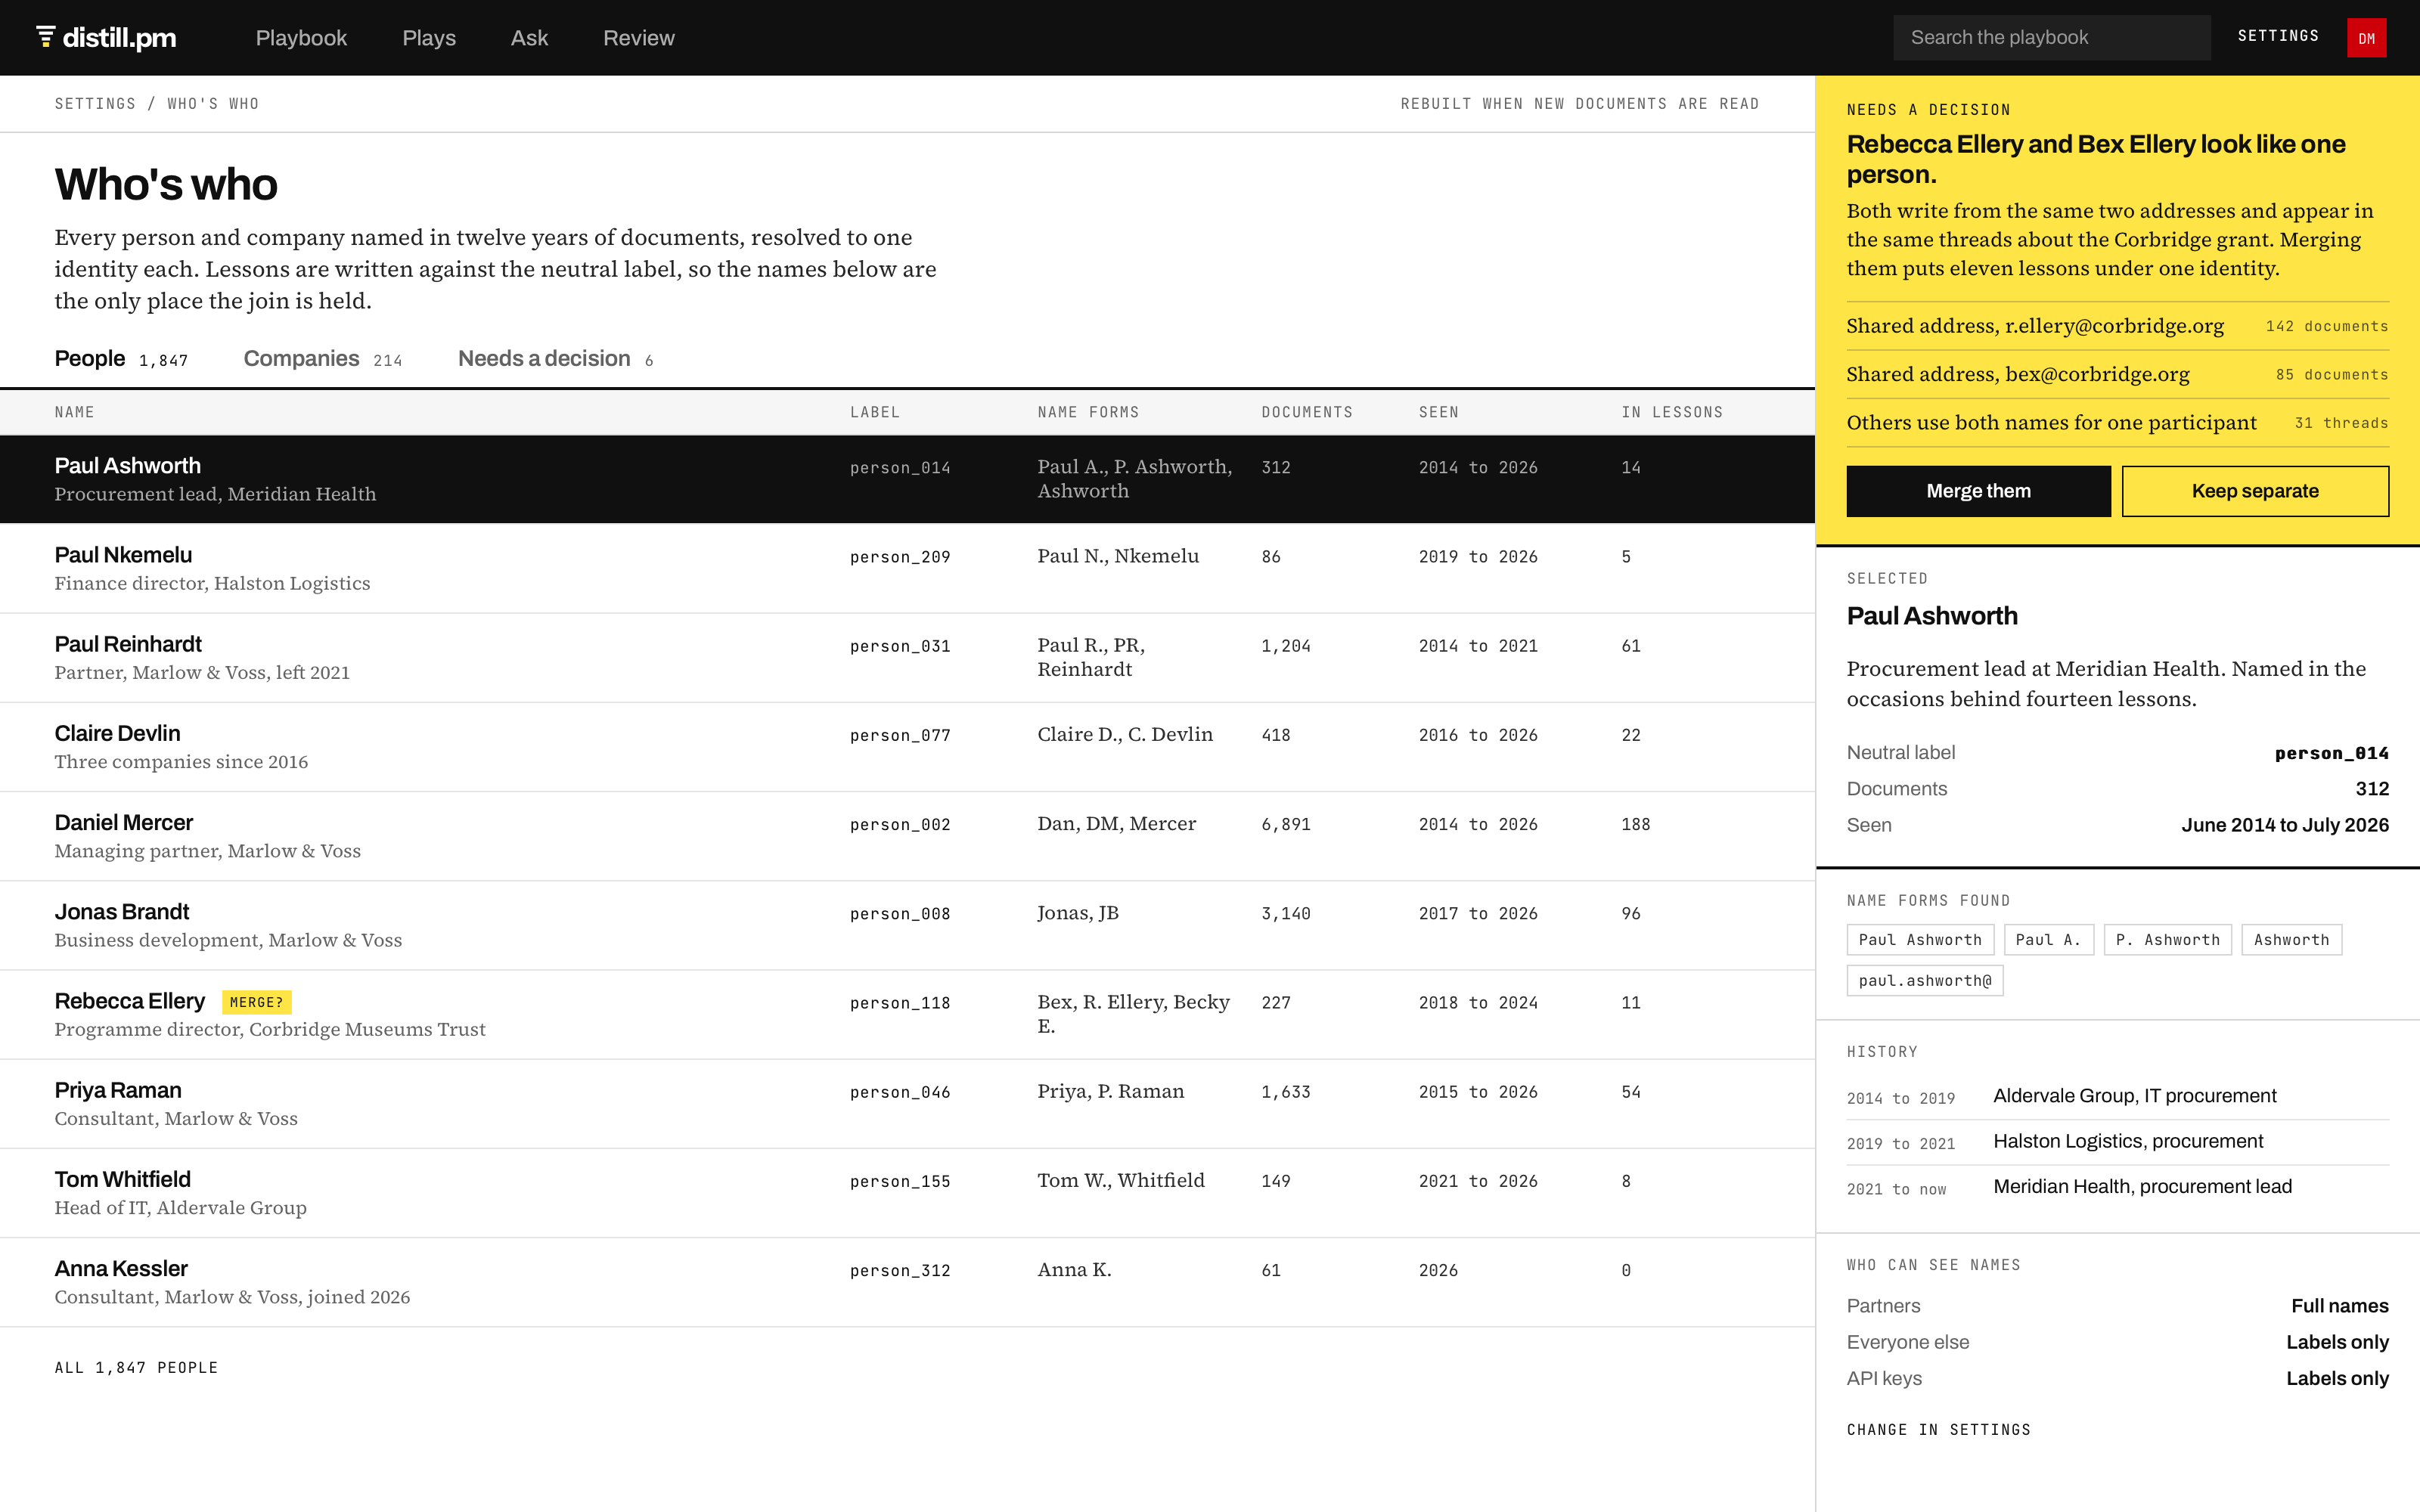This screenshot has width=2420, height=1512.
Task: Click the Settings breadcrumb link
Action: tap(95, 104)
